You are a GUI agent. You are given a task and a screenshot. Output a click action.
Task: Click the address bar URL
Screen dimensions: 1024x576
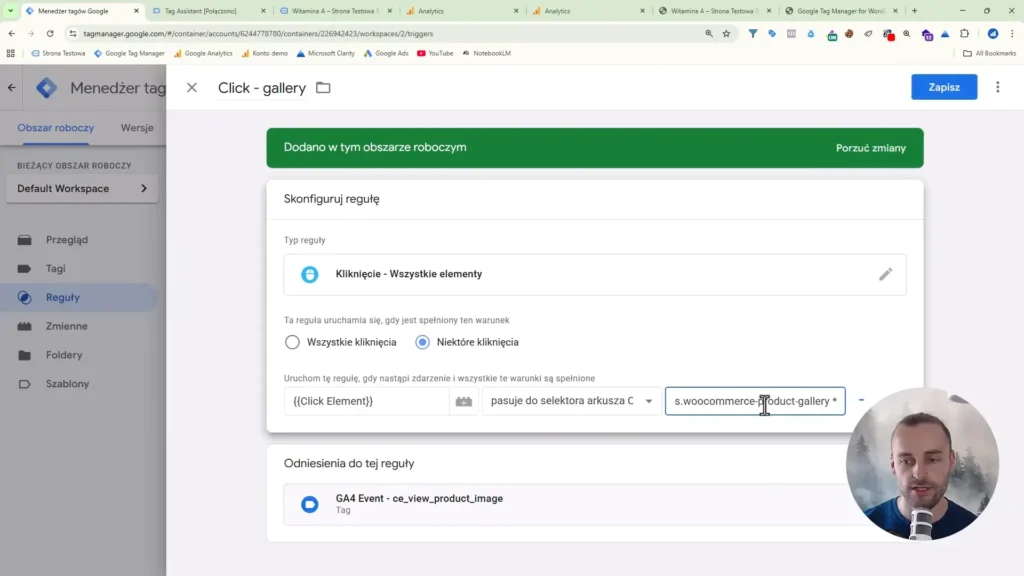pyautogui.click(x=258, y=33)
